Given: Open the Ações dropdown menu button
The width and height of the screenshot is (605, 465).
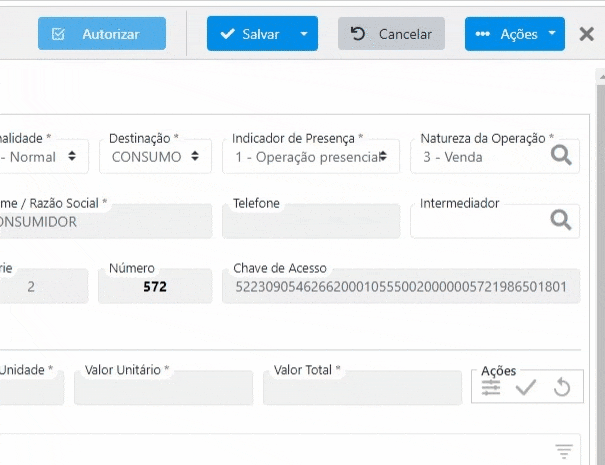Looking at the screenshot, I should pyautogui.click(x=515, y=34).
